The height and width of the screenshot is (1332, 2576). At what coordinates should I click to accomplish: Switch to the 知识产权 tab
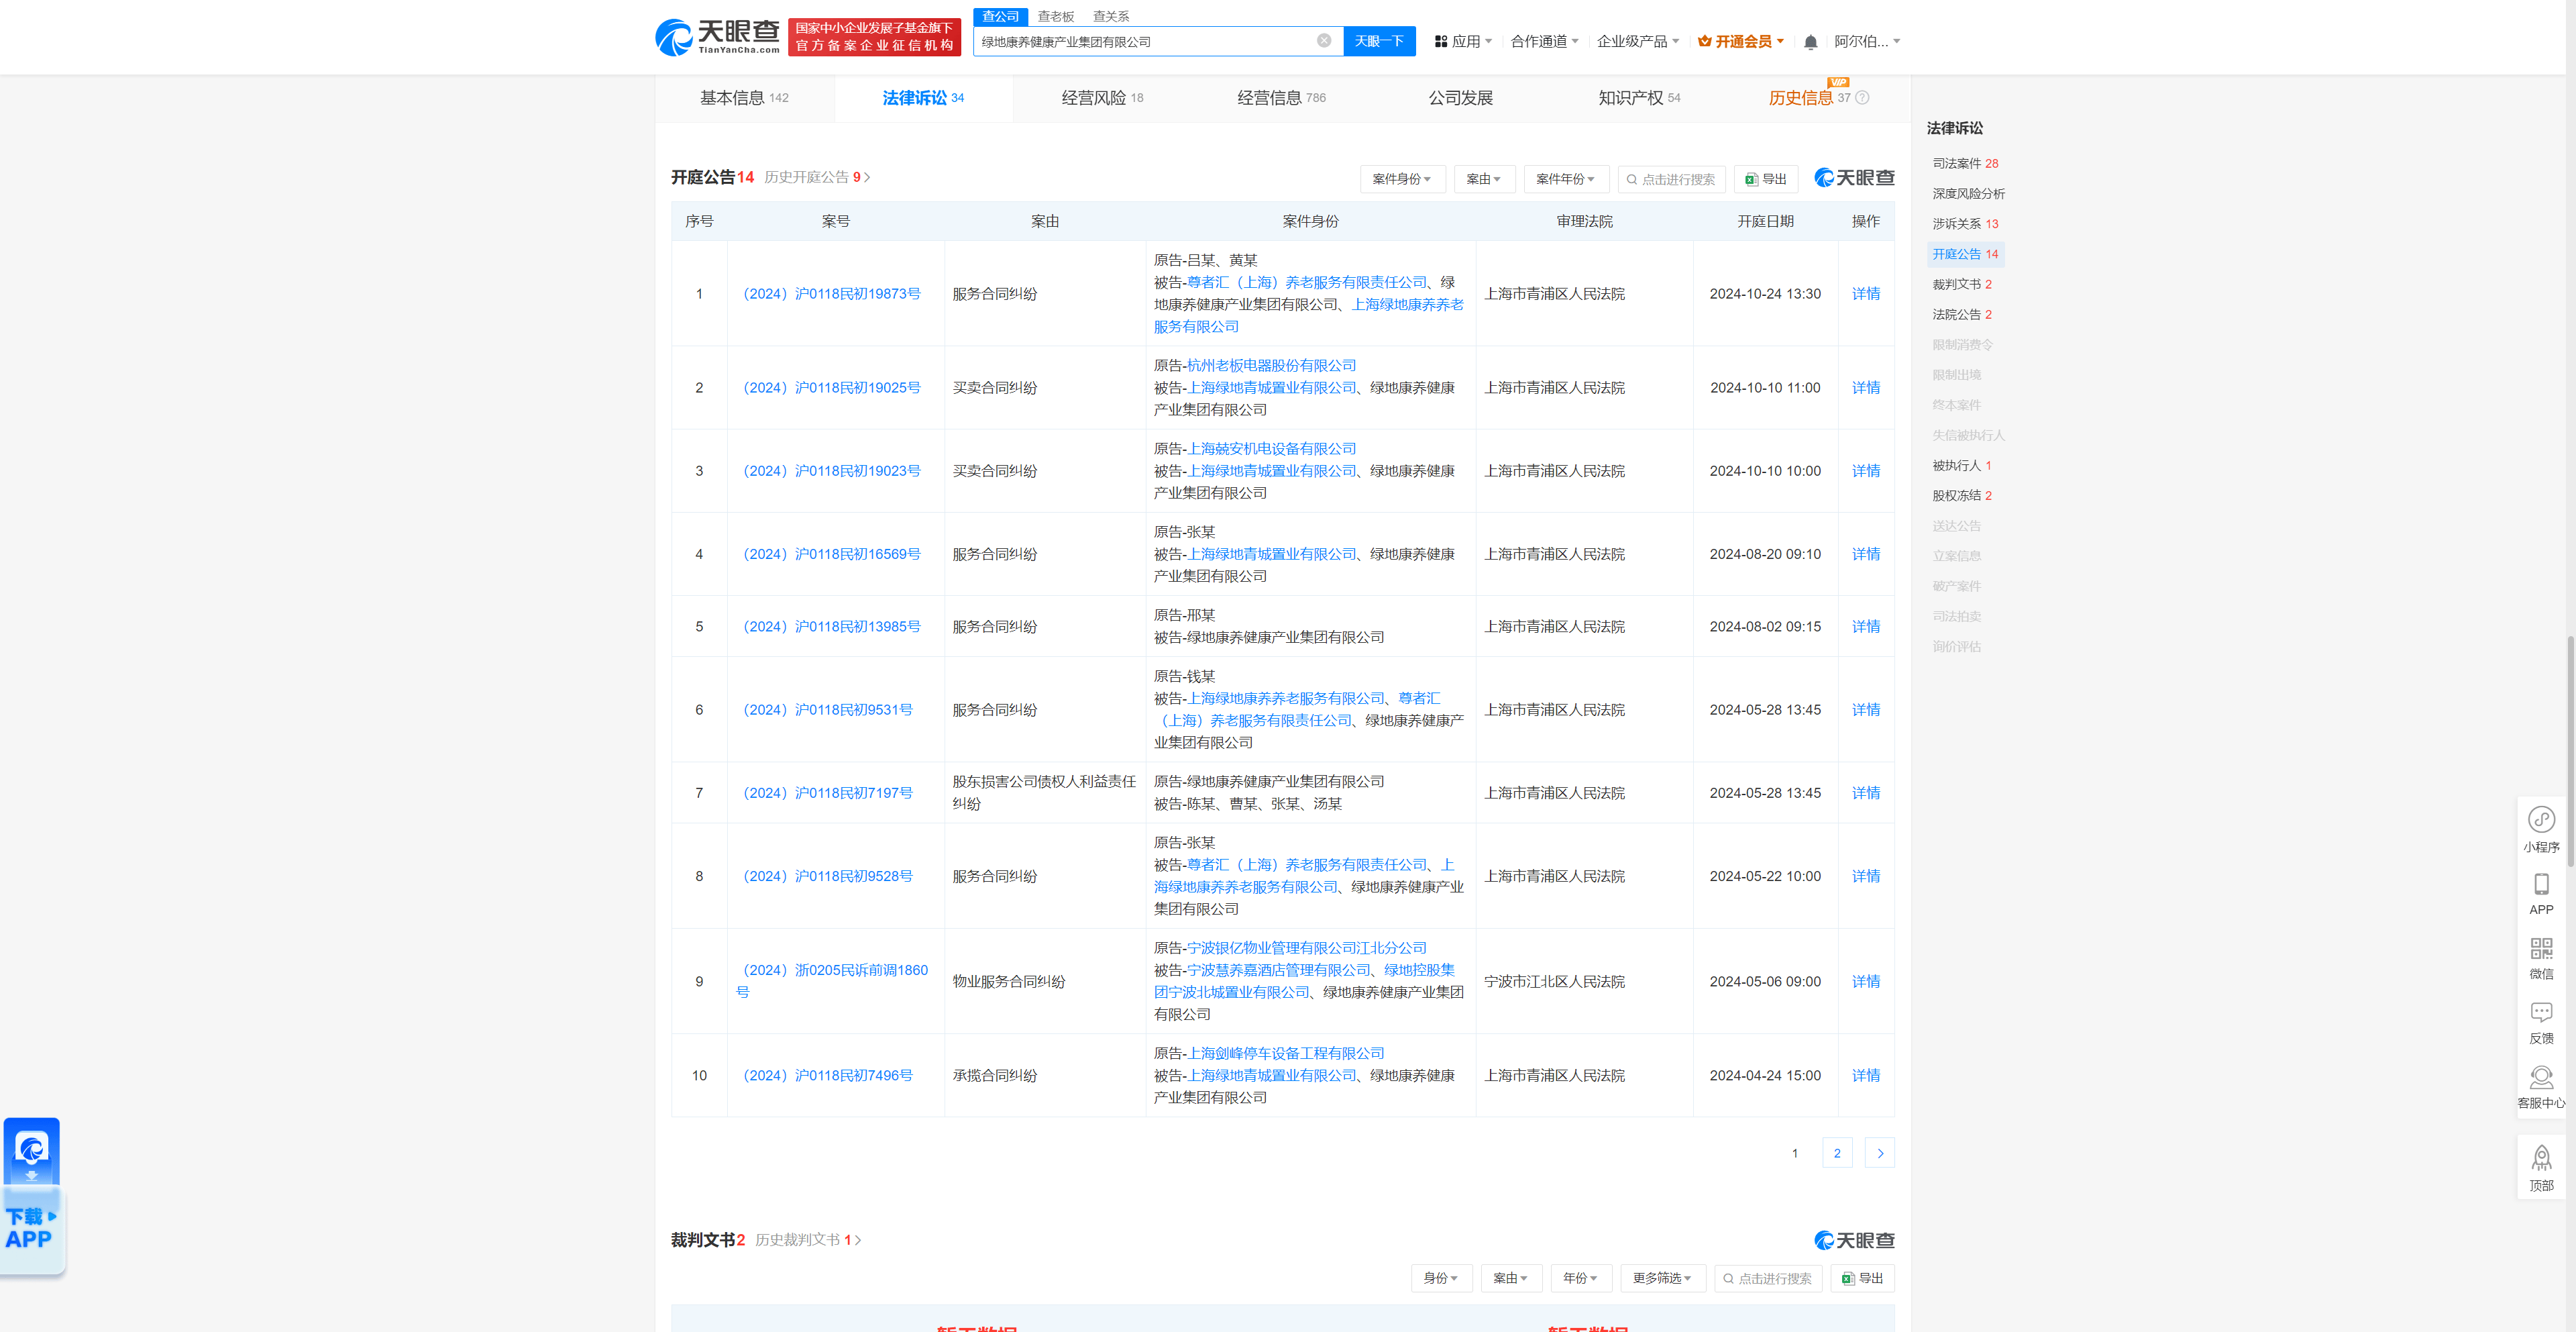(1639, 98)
